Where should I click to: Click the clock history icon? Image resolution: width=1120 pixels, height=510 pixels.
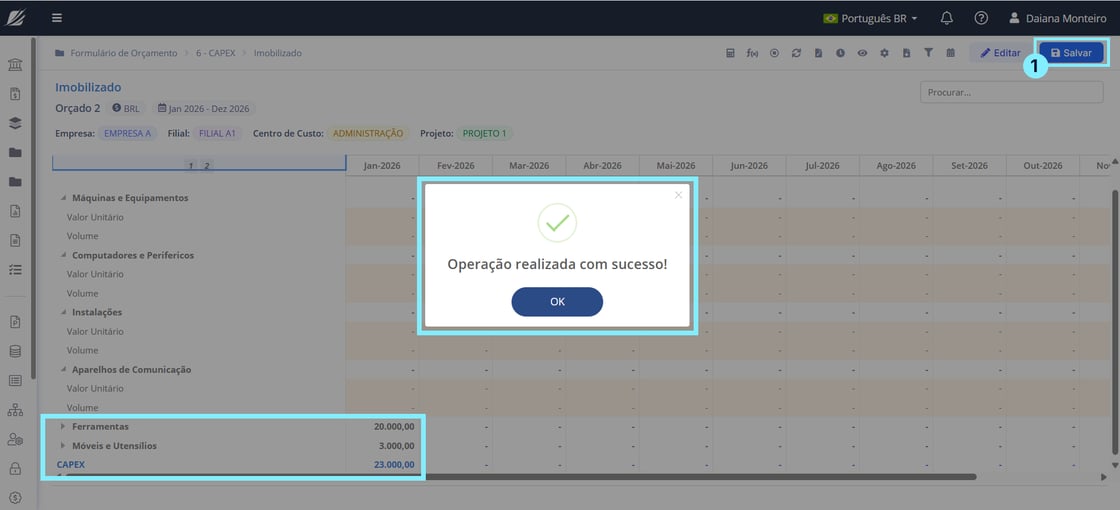click(x=841, y=53)
